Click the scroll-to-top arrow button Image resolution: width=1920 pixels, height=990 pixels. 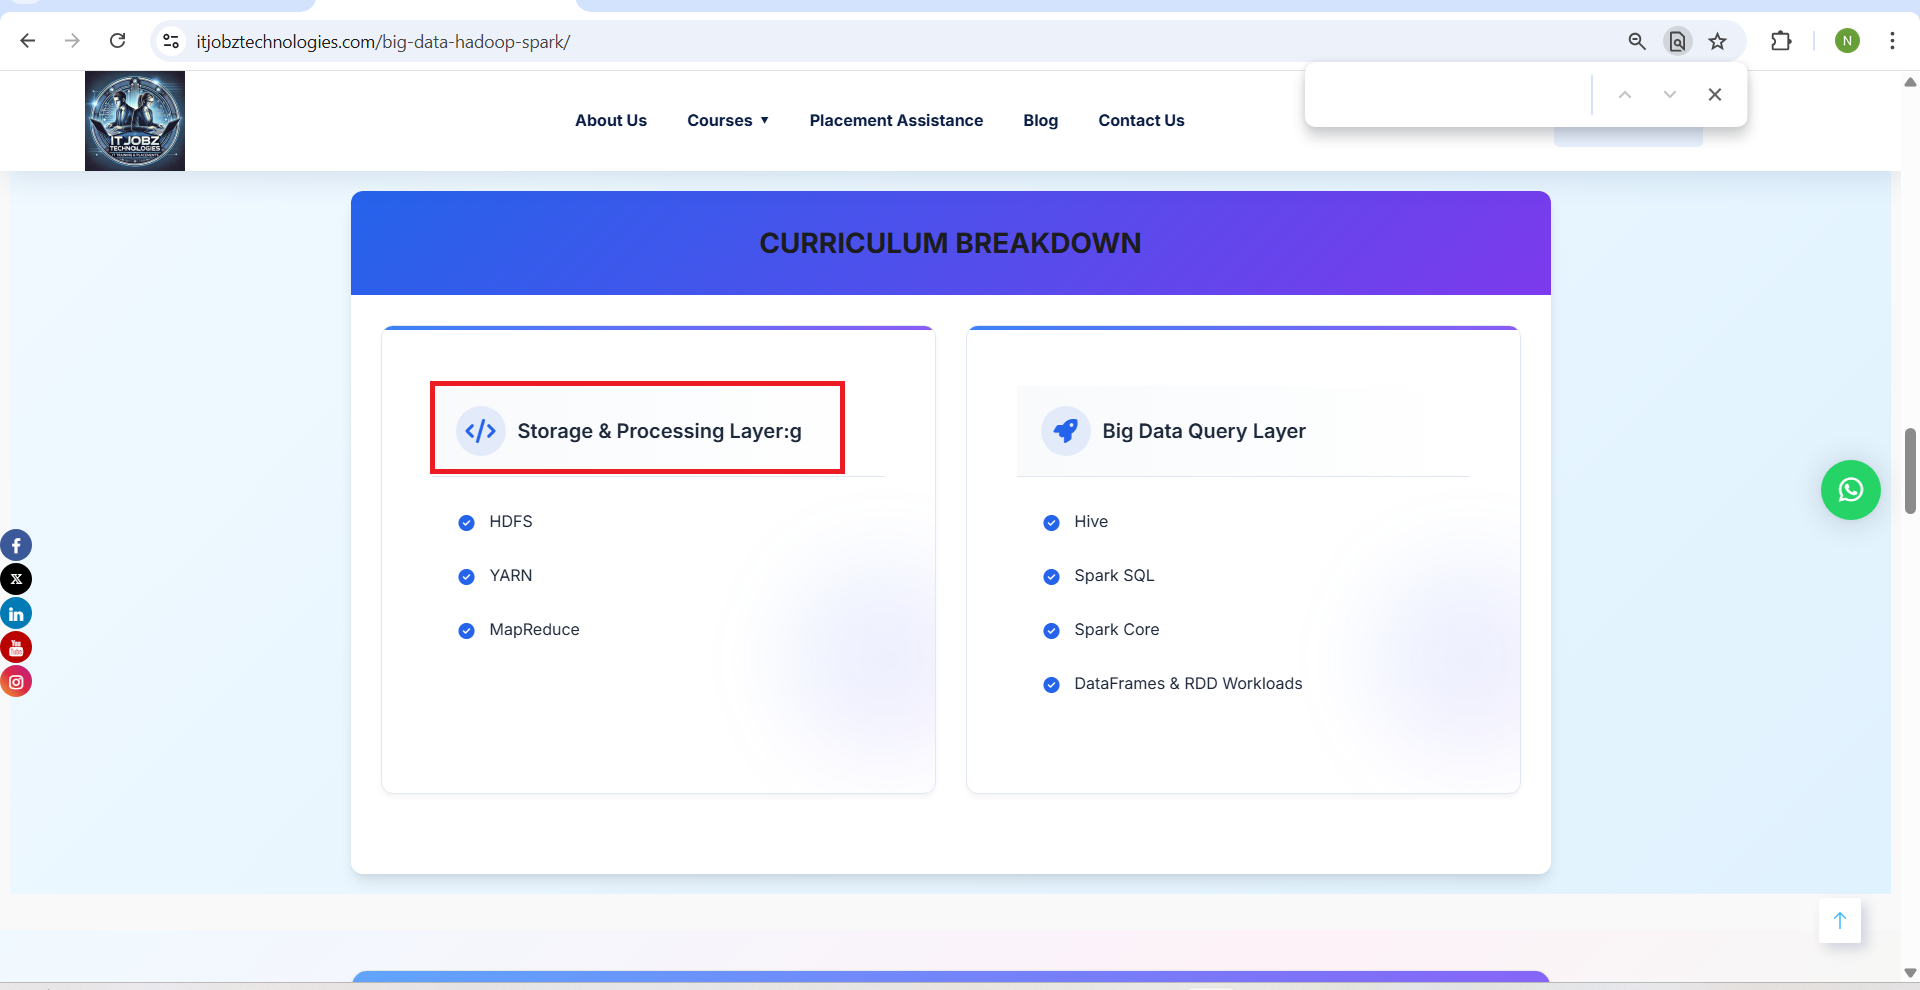click(x=1839, y=921)
